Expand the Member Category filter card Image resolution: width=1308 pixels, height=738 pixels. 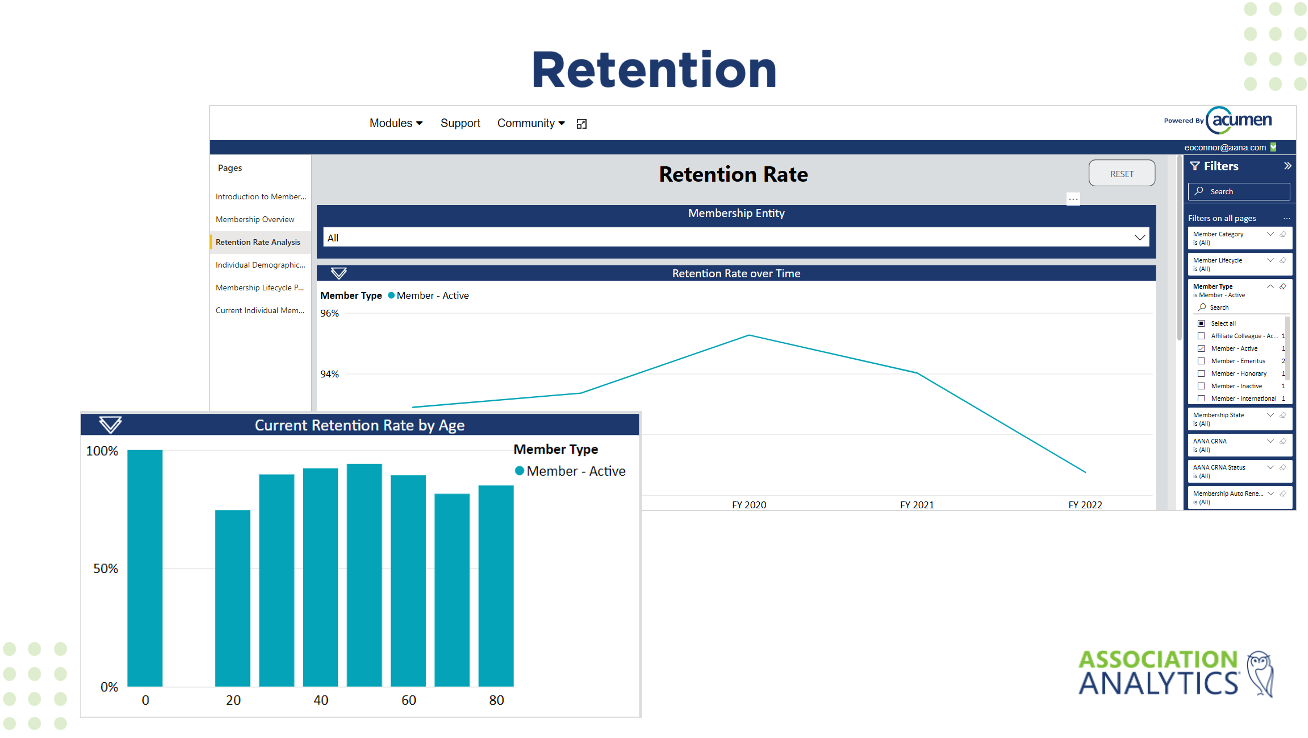[x=1271, y=232]
